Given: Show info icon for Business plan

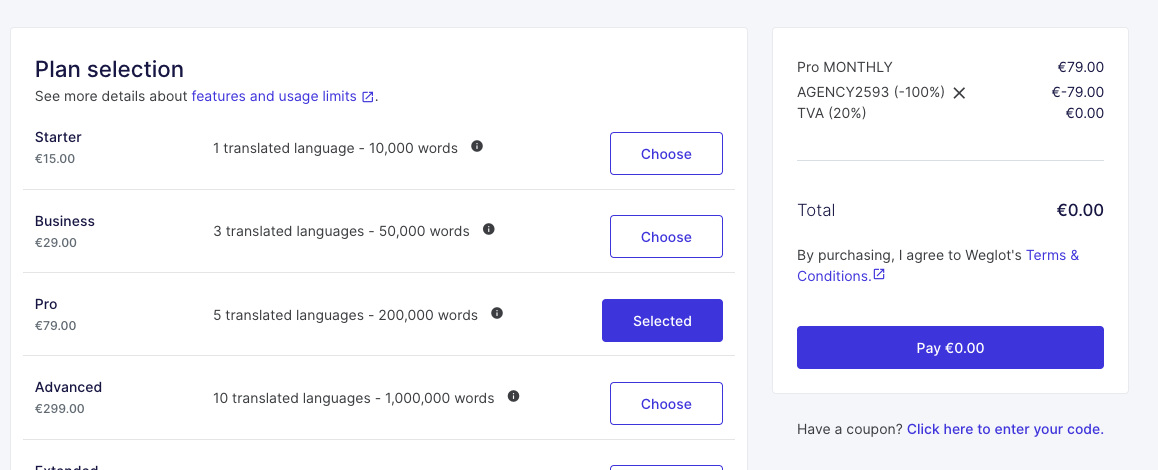Looking at the screenshot, I should point(489,229).
